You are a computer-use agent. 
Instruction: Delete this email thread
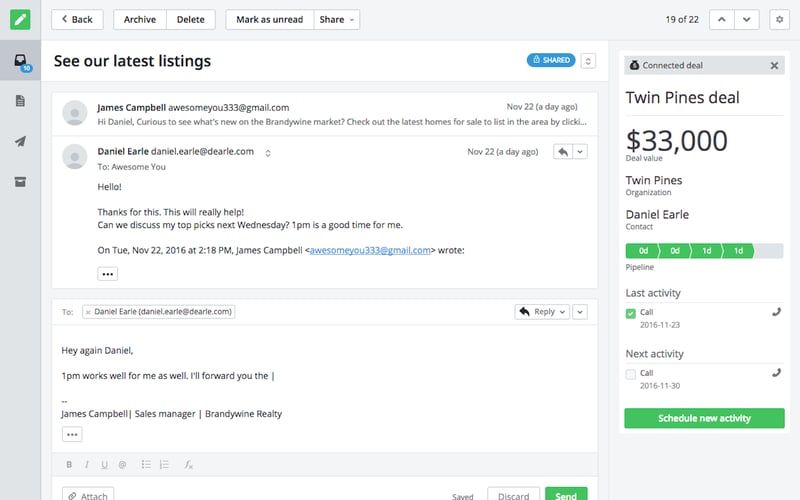pyautogui.click(x=190, y=19)
